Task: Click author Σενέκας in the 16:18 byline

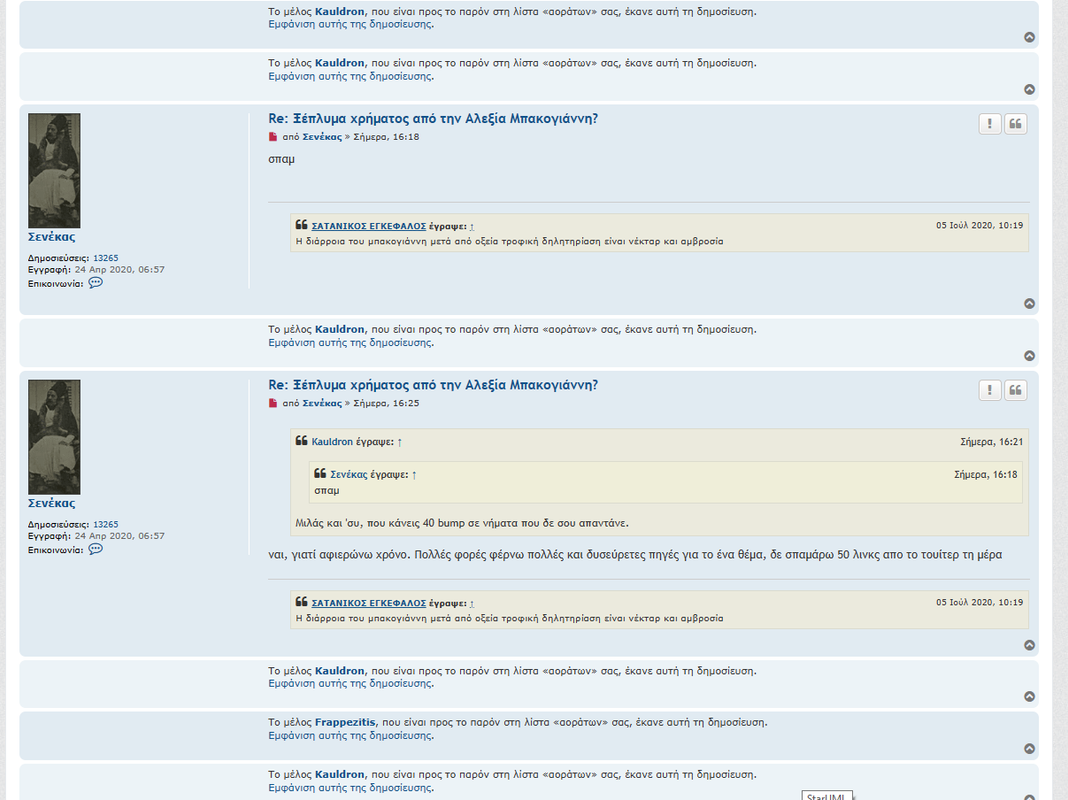Action: (x=322, y=137)
